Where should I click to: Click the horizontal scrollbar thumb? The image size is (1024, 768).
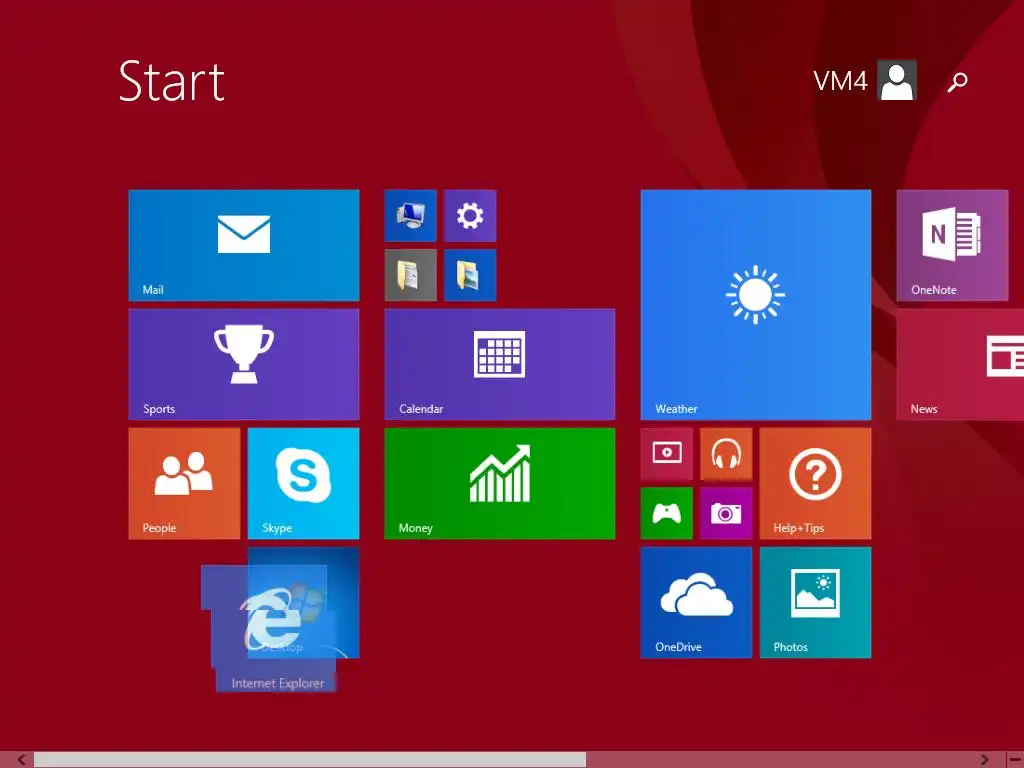(x=310, y=760)
